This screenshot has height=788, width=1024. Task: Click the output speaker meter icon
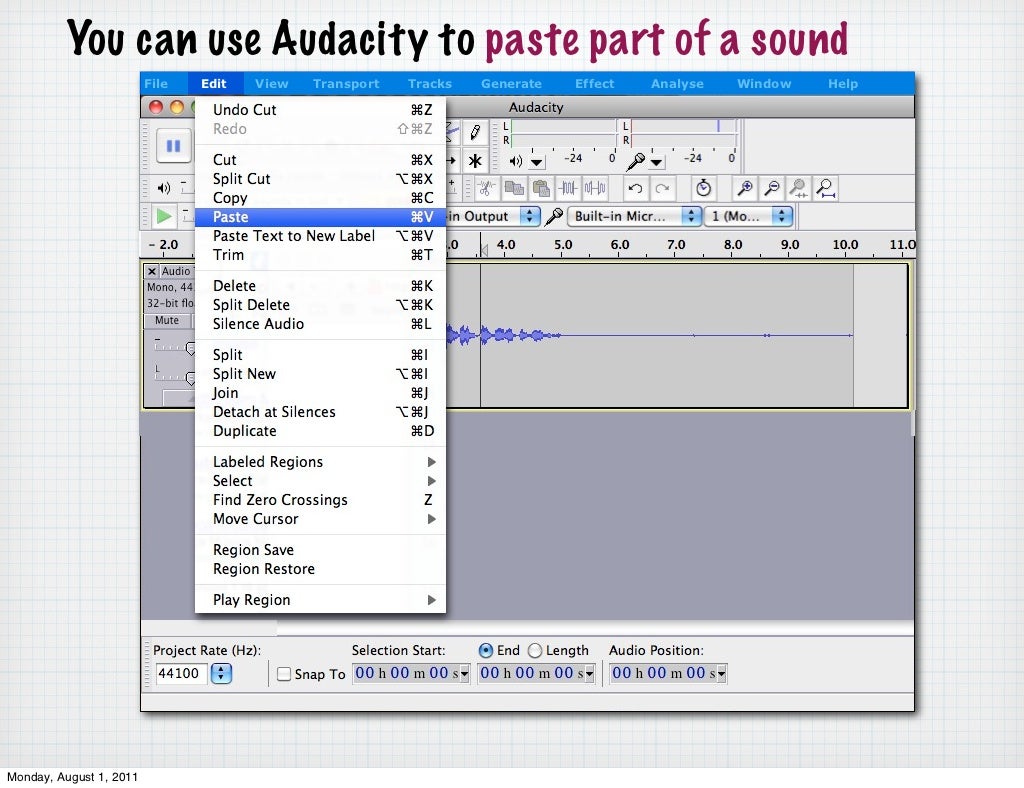pos(516,161)
